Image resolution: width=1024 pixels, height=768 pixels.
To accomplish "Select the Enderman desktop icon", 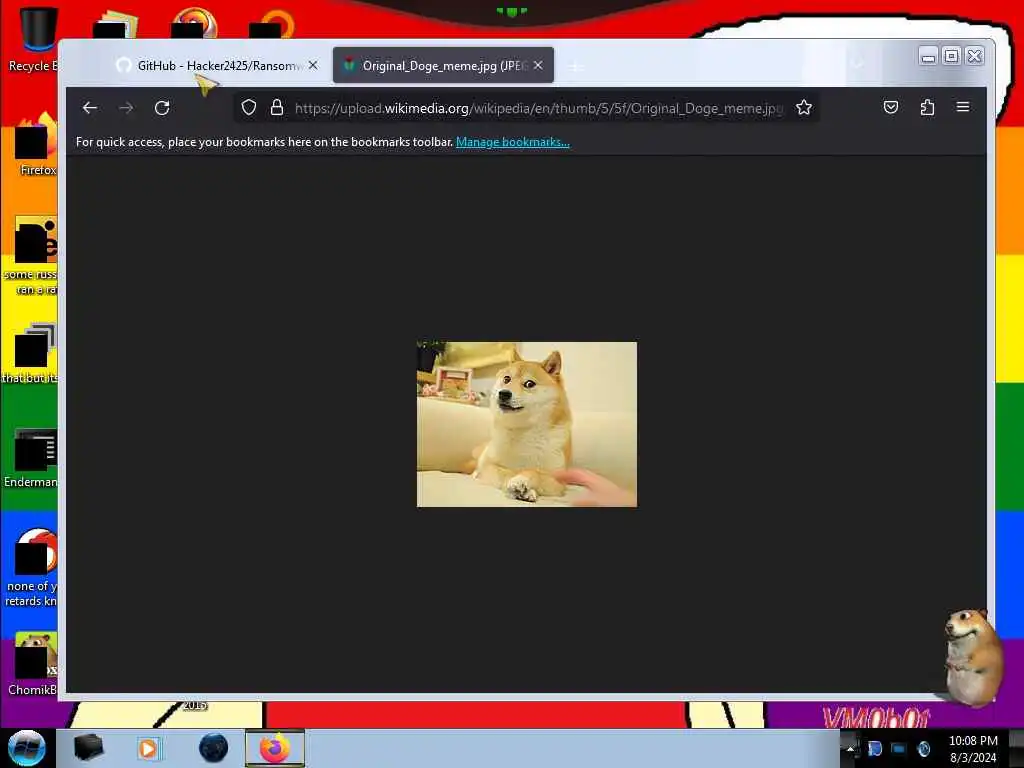I will (x=33, y=458).
